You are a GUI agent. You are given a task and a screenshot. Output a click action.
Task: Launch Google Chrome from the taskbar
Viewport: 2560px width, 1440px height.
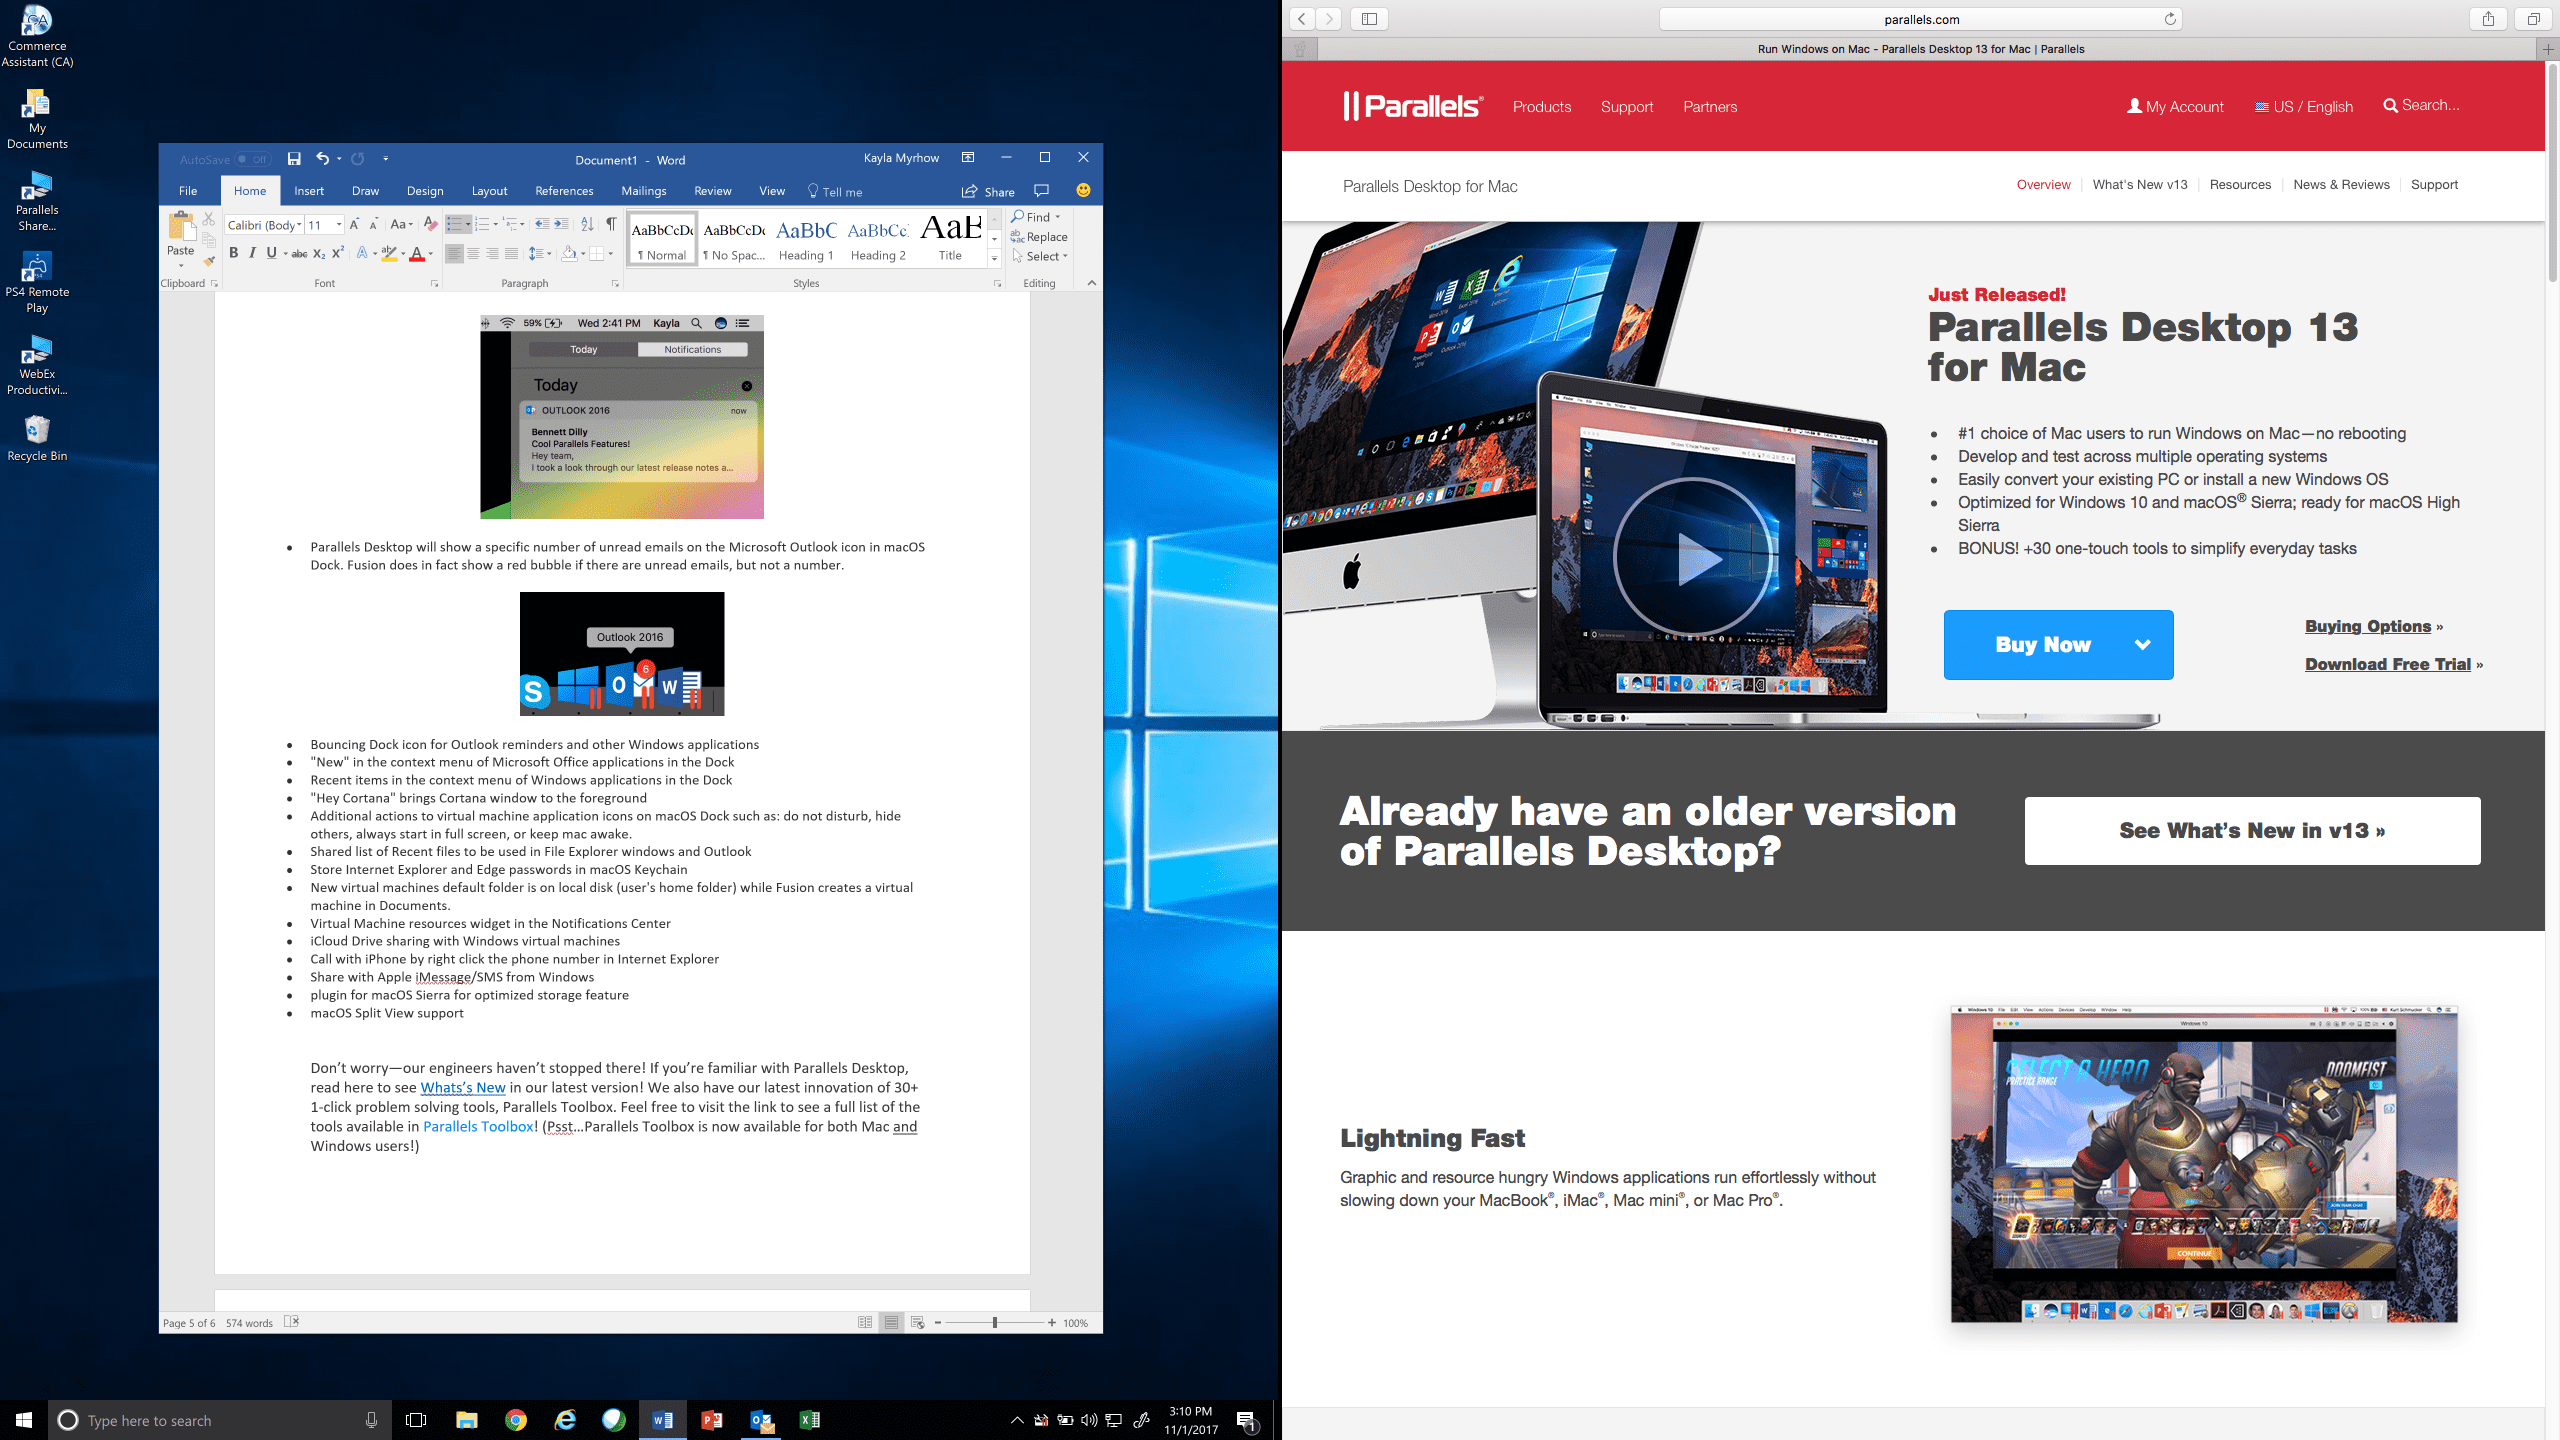[x=516, y=1420]
